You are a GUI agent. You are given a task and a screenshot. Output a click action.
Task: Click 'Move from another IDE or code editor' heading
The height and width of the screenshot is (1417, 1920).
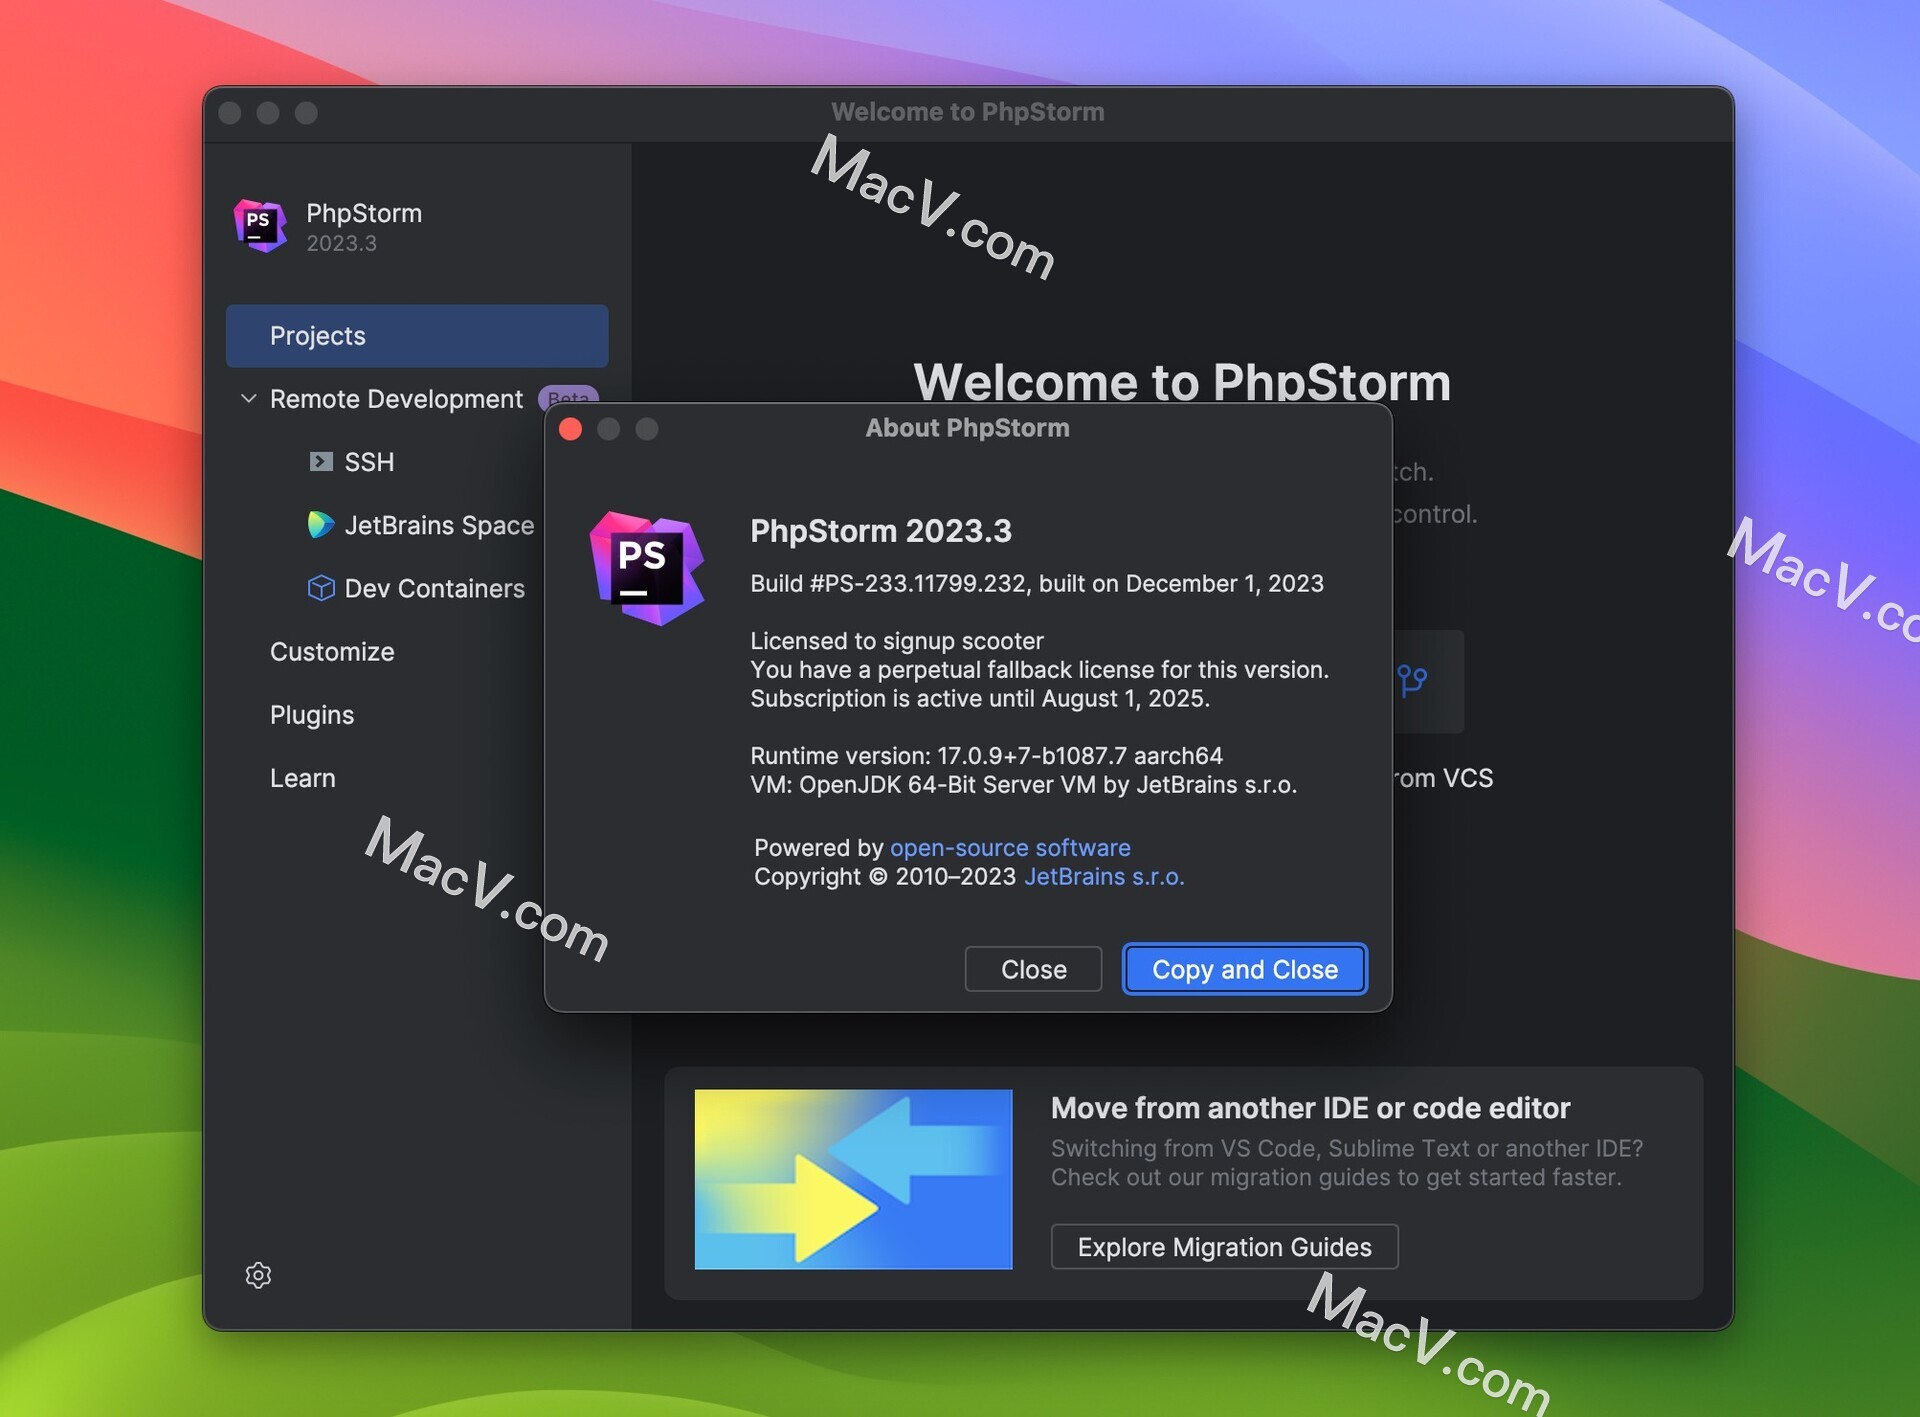(x=1310, y=1108)
